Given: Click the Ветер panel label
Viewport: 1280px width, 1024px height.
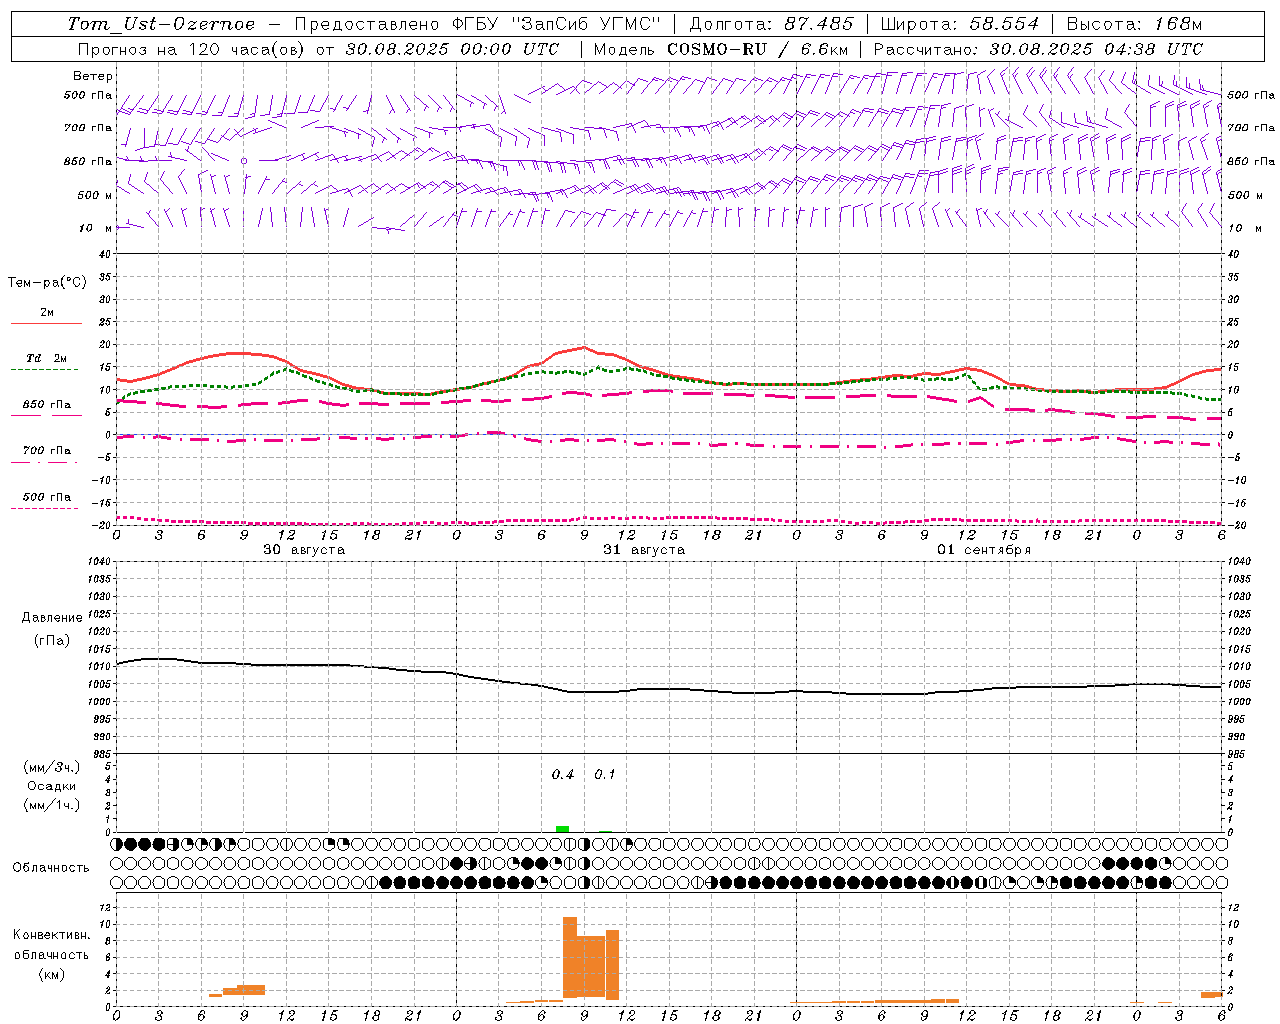Looking at the screenshot, I should [x=93, y=76].
